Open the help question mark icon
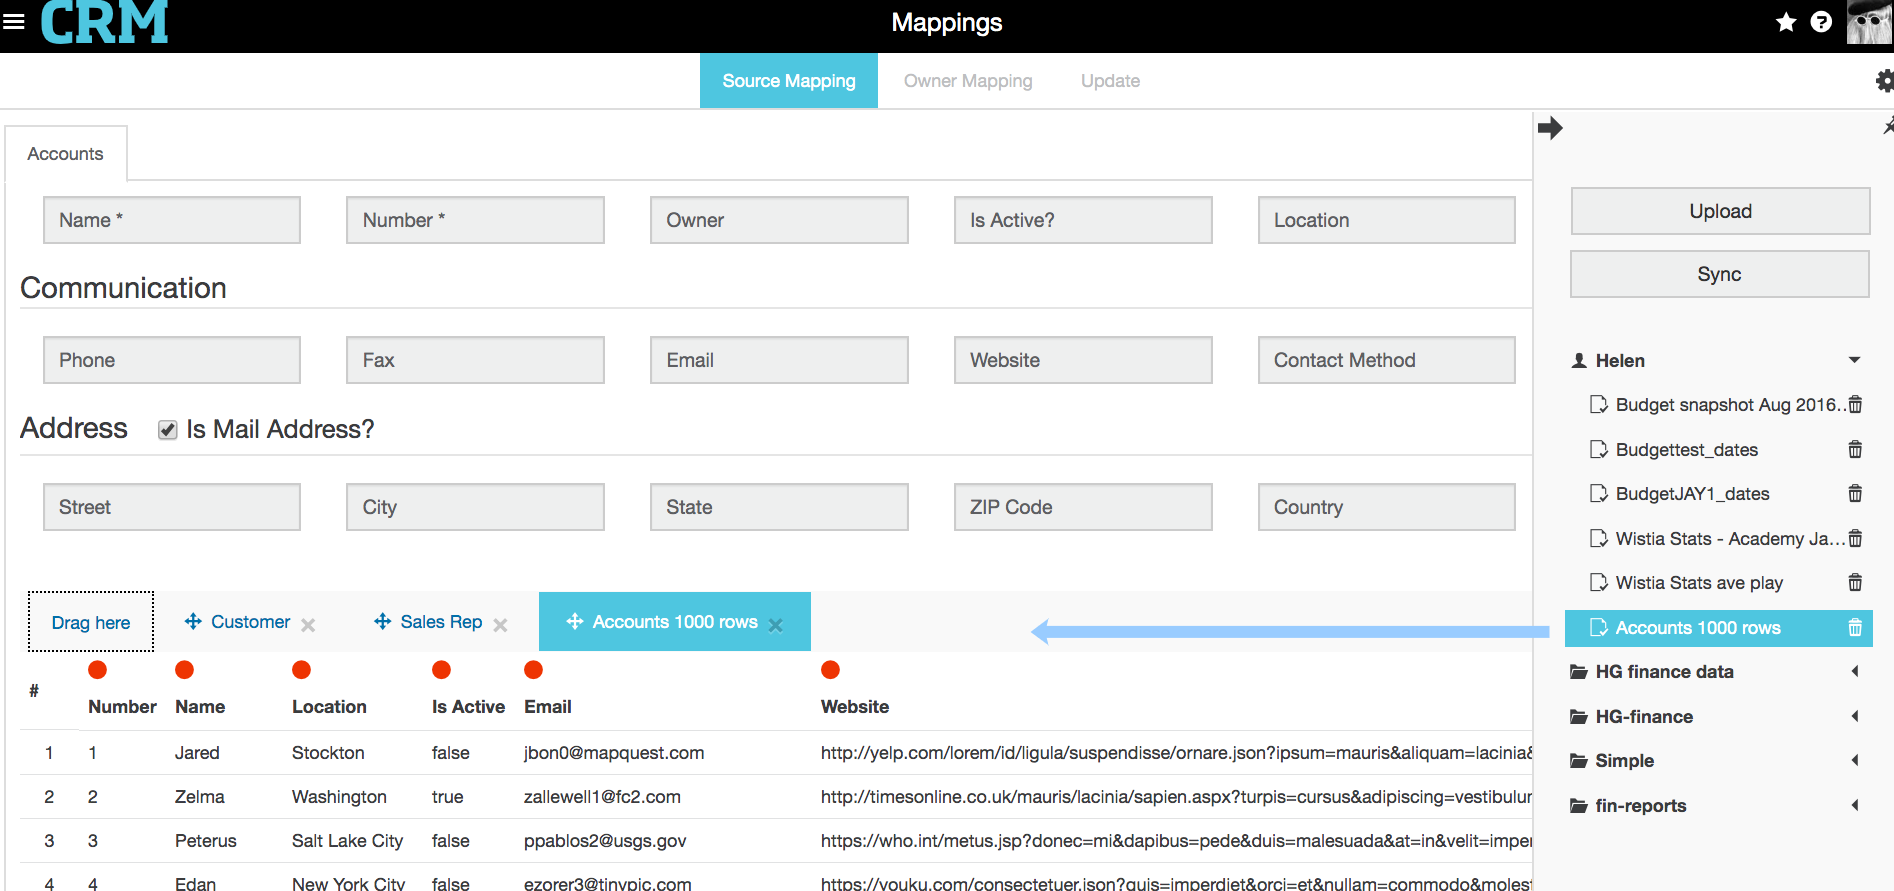Viewport: 1894px width, 891px height. click(x=1821, y=22)
